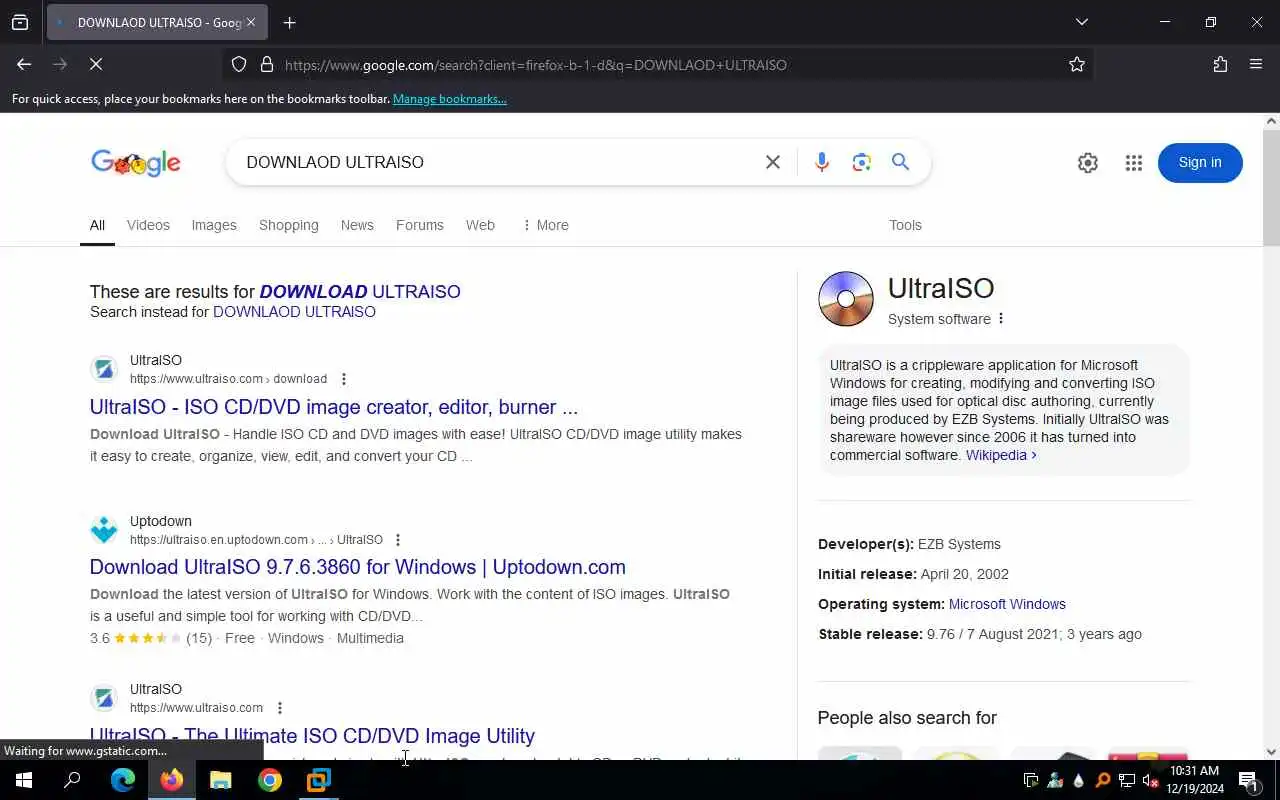This screenshot has height=800, width=1280.
Task: Open Microsoft Windows operating system link
Action: (1007, 604)
